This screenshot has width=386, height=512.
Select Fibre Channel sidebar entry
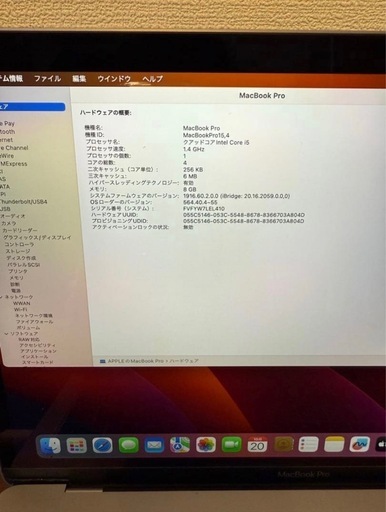[x=14, y=148]
